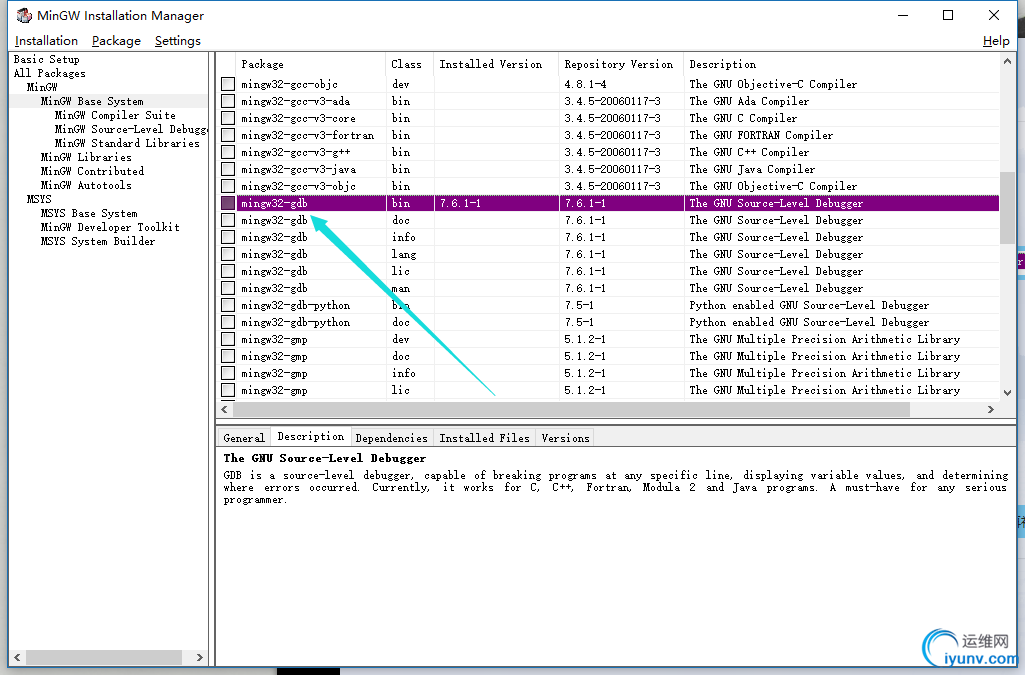This screenshot has height=675, width=1025.
Task: Click package list vertical scrollbar thumb
Action: pyautogui.click(x=1007, y=208)
